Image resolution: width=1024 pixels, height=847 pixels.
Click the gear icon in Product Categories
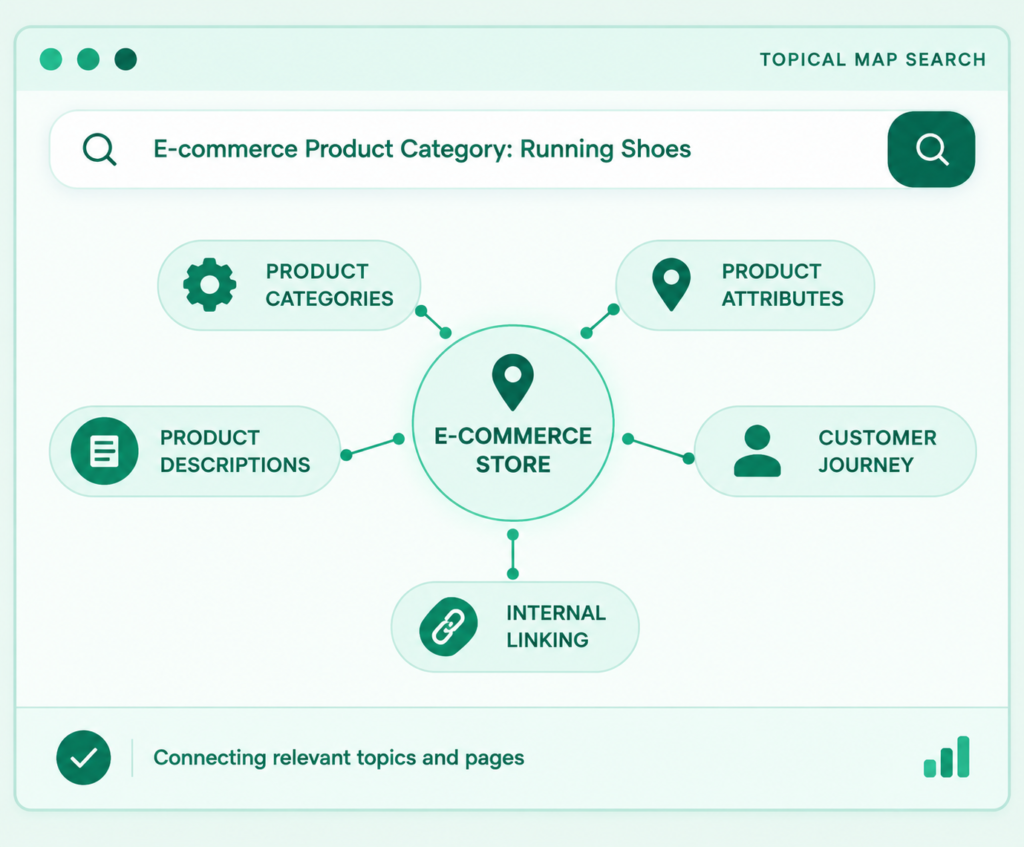point(210,285)
